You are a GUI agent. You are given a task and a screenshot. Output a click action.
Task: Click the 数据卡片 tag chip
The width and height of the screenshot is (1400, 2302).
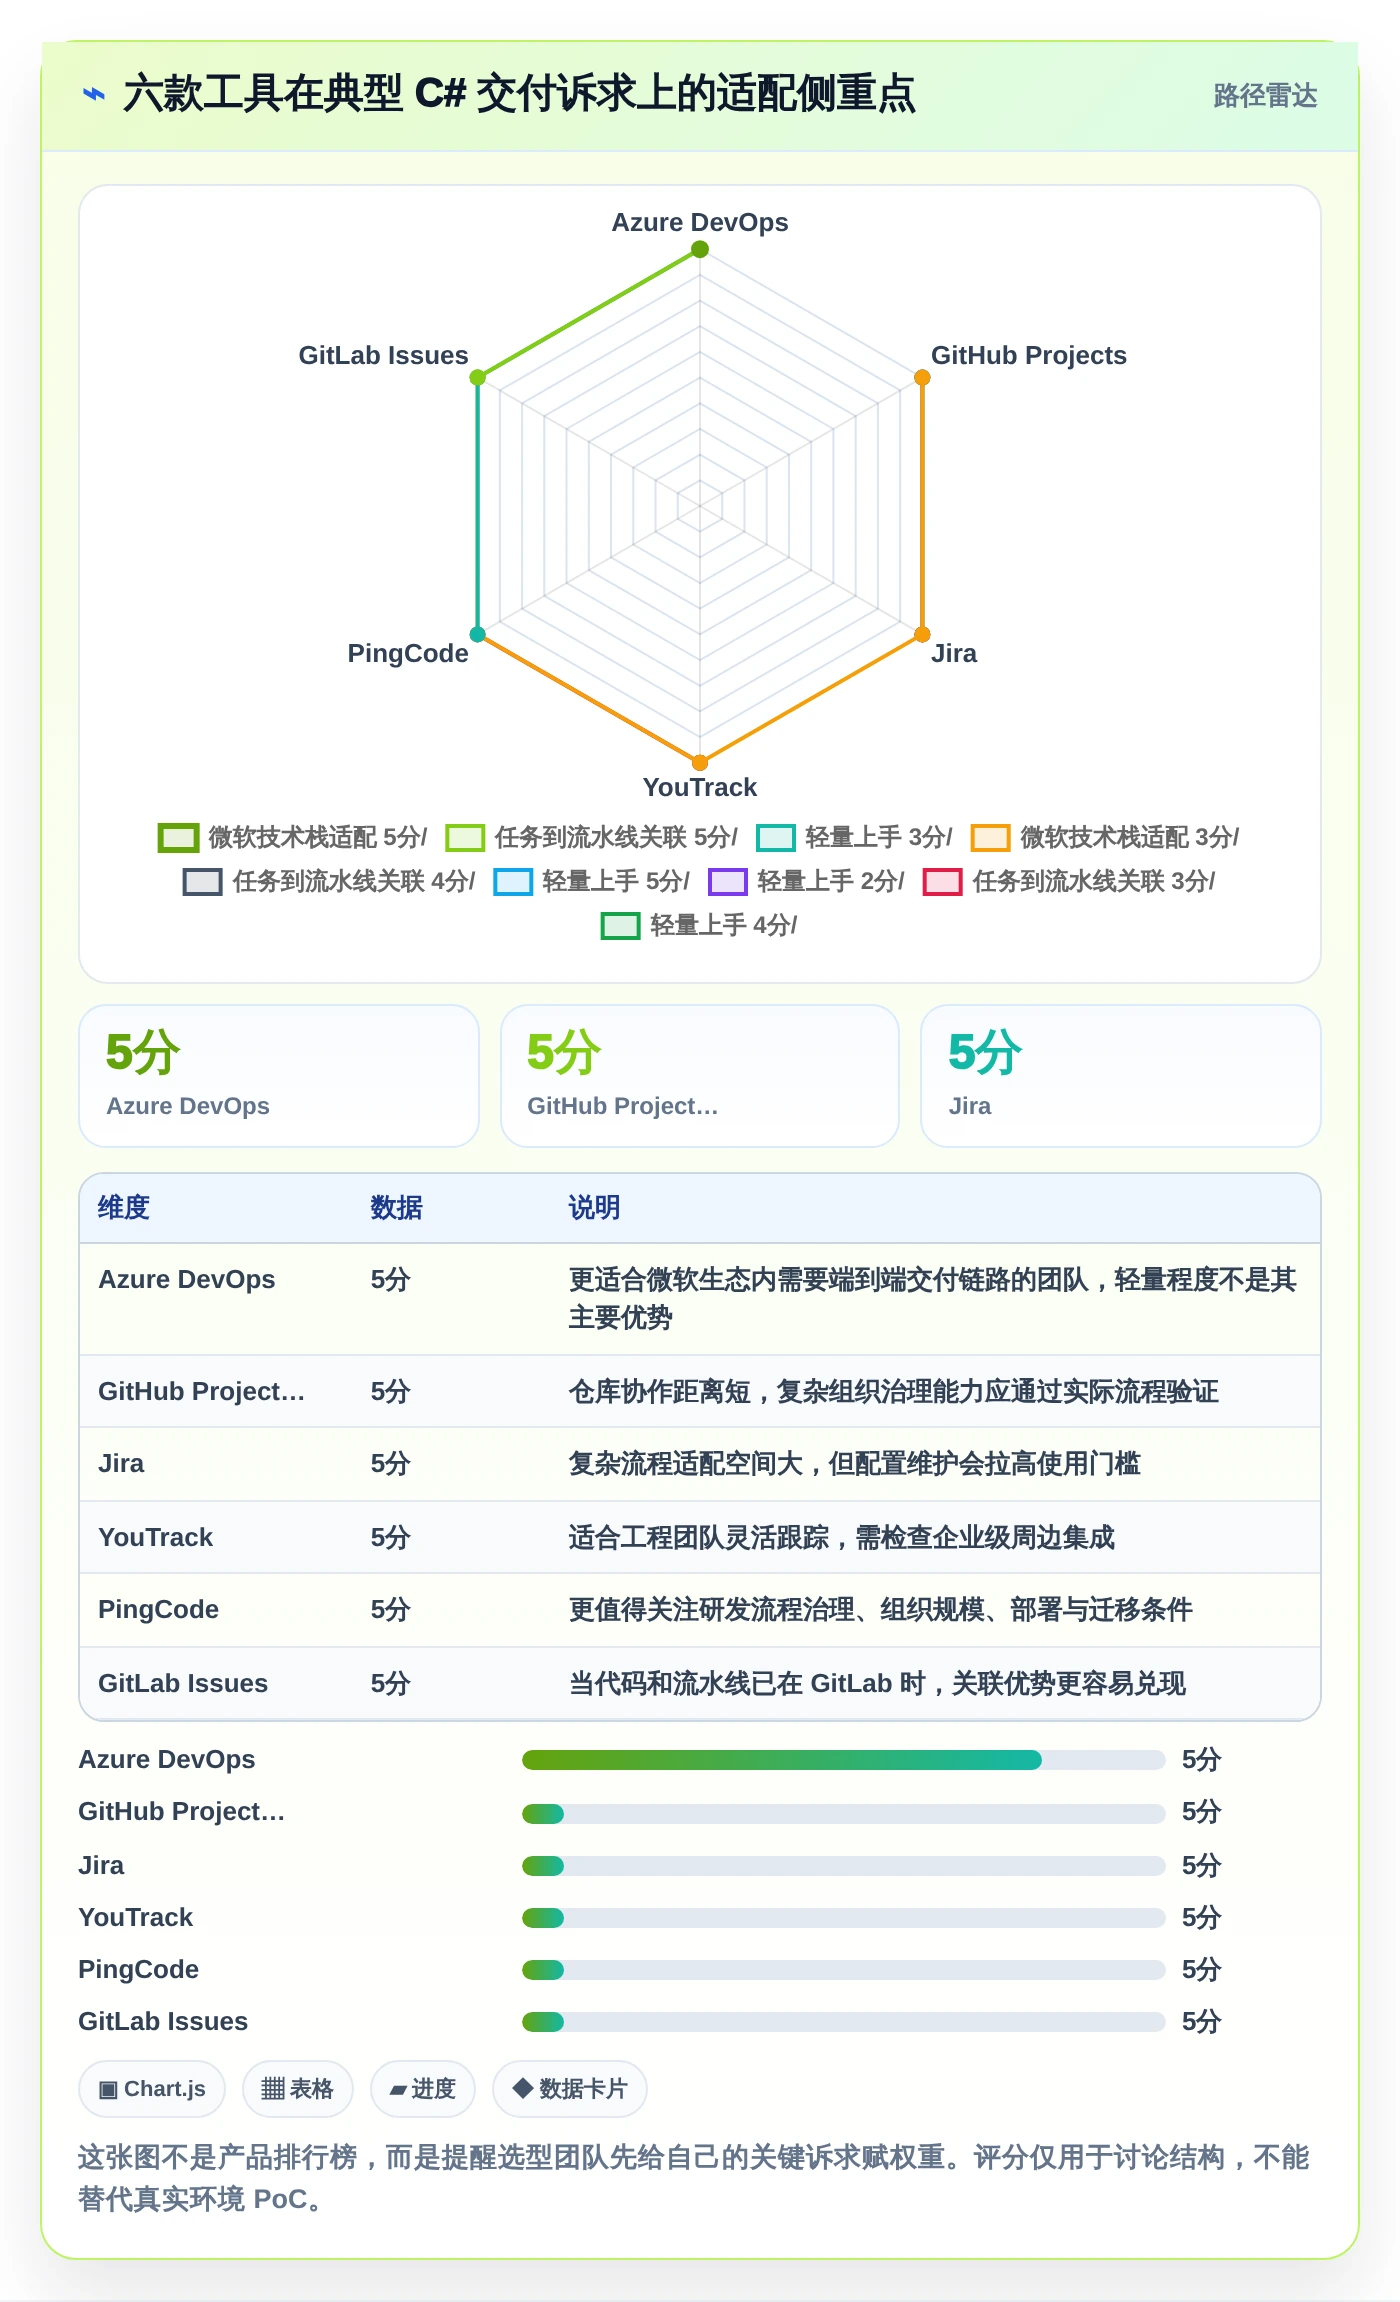(x=569, y=2089)
